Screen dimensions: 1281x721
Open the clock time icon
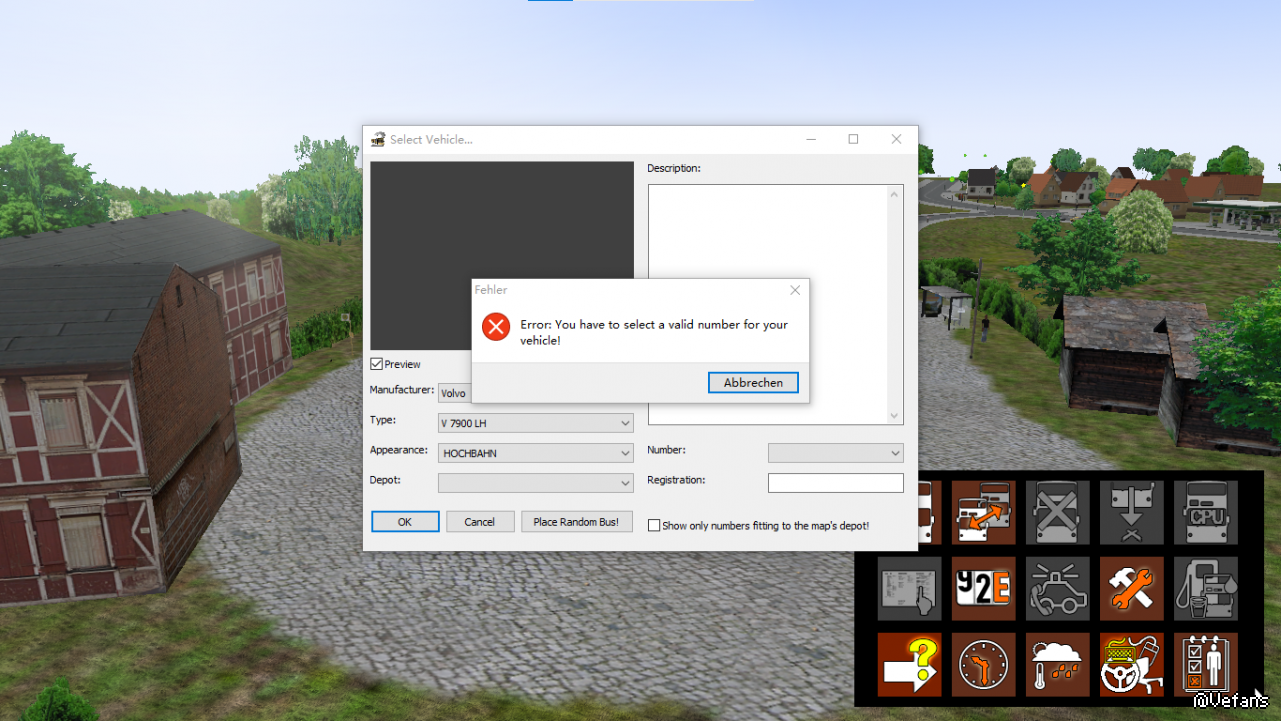click(983, 664)
